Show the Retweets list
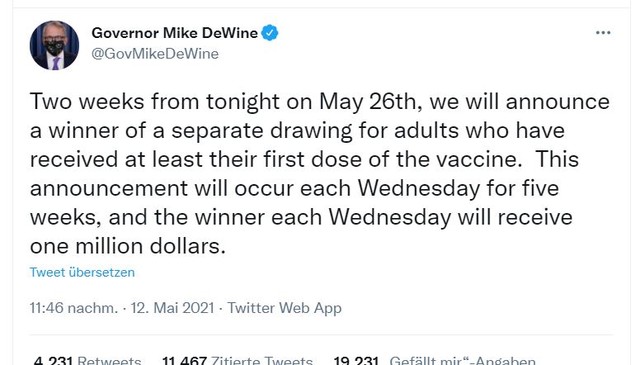The image size is (640, 365). tap(109, 360)
